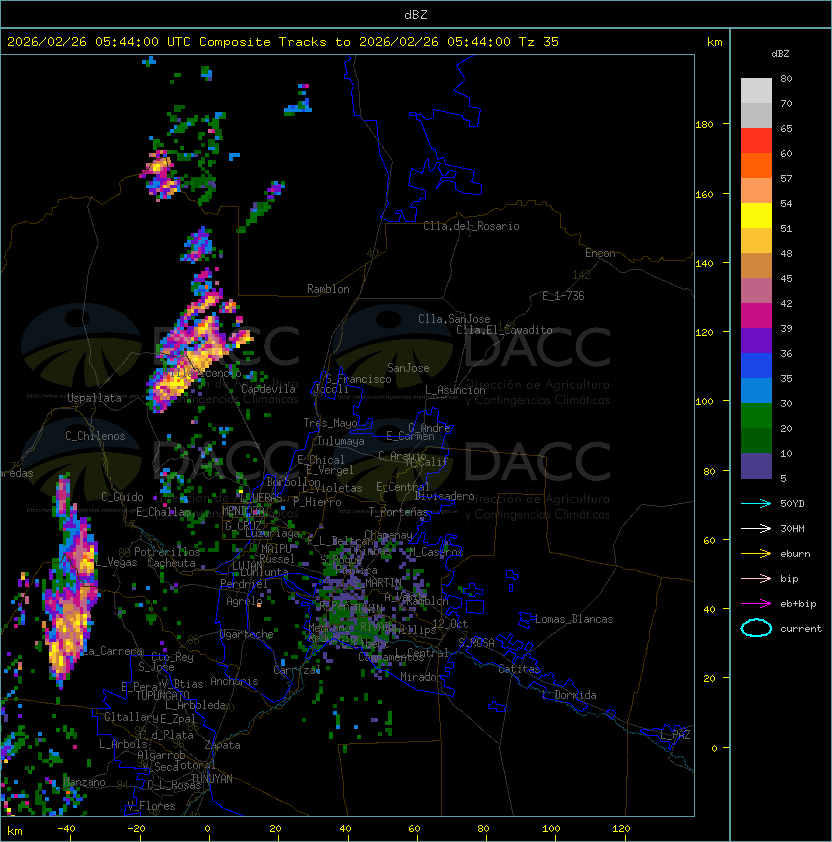Image resolution: width=832 pixels, height=842 pixels.
Task: Click the 'Chapanay' map label
Action: 388,535
